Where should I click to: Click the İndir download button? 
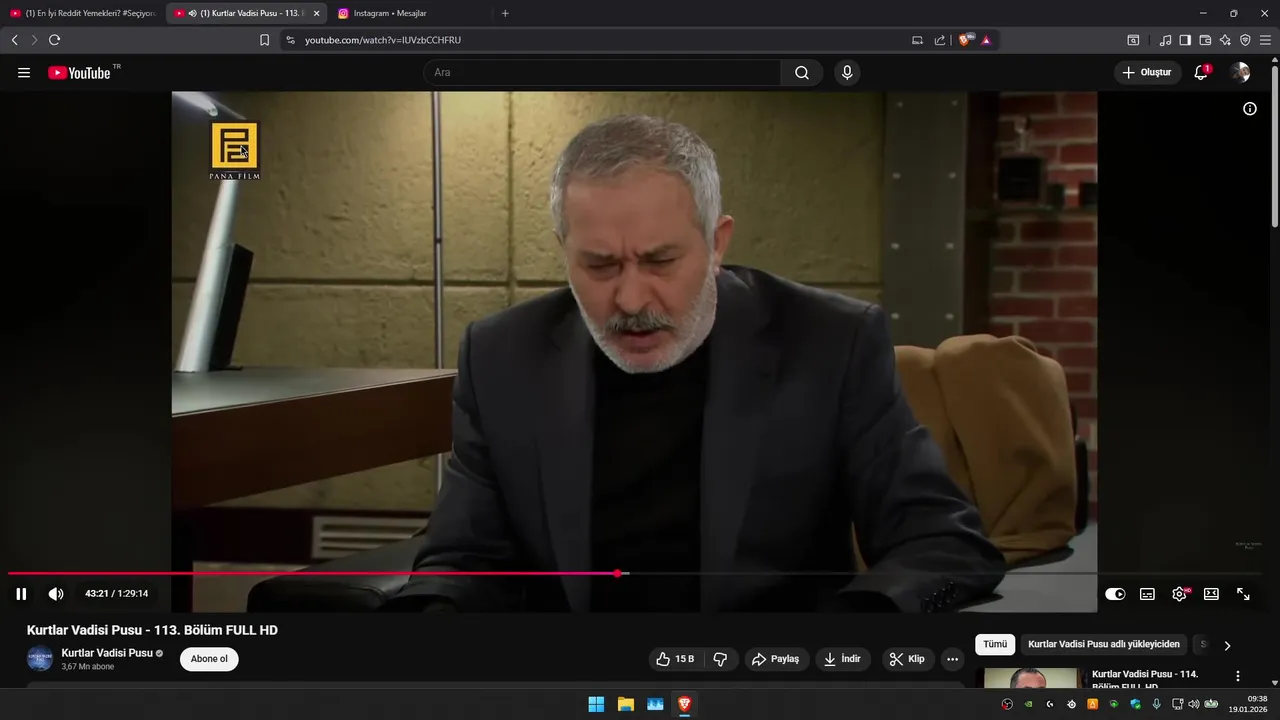842,659
